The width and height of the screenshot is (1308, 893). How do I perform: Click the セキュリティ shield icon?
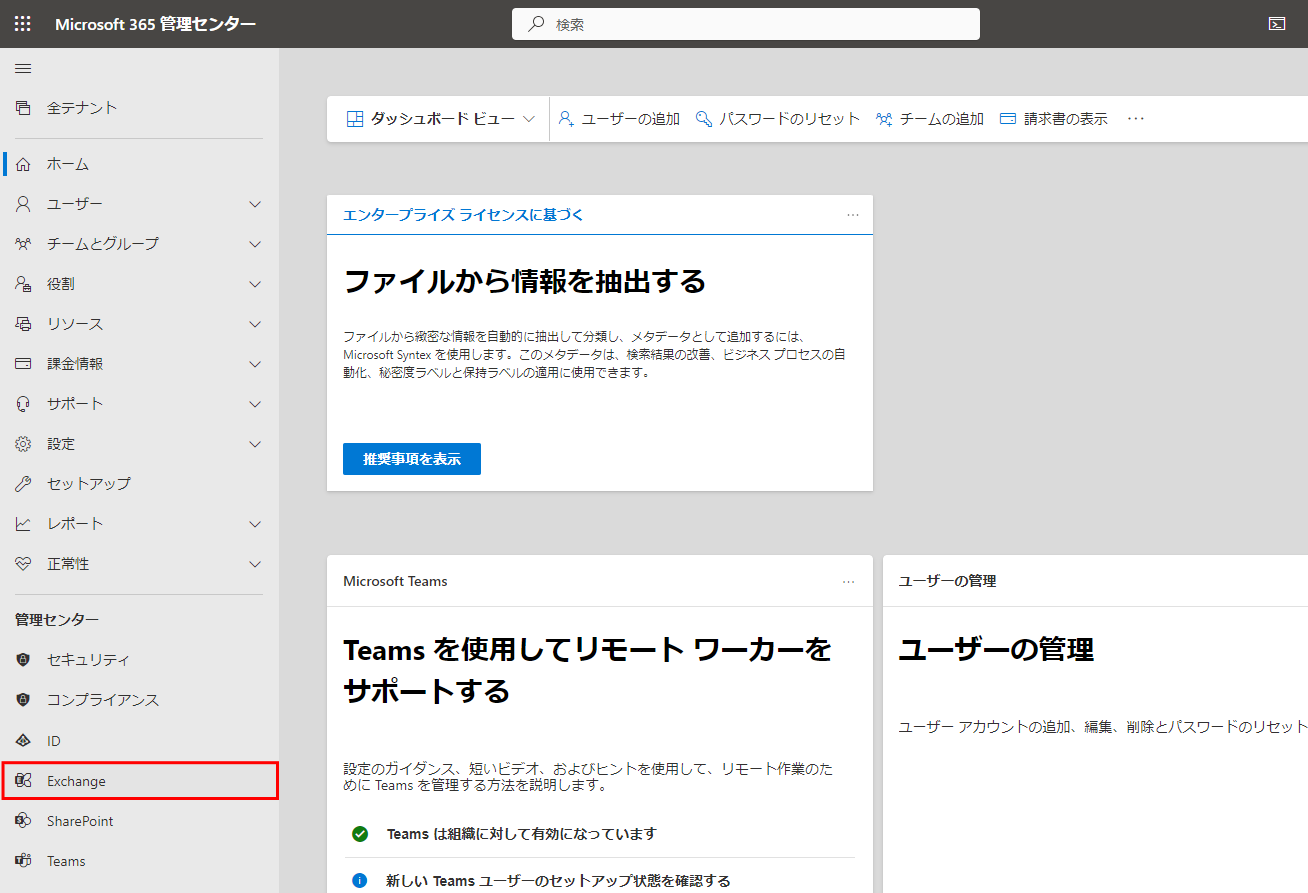(x=23, y=660)
